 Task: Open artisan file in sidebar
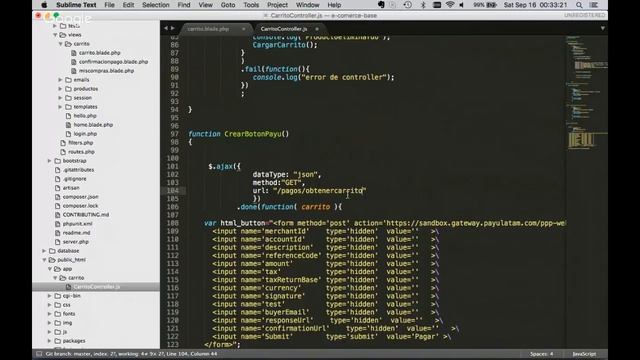[x=71, y=188]
